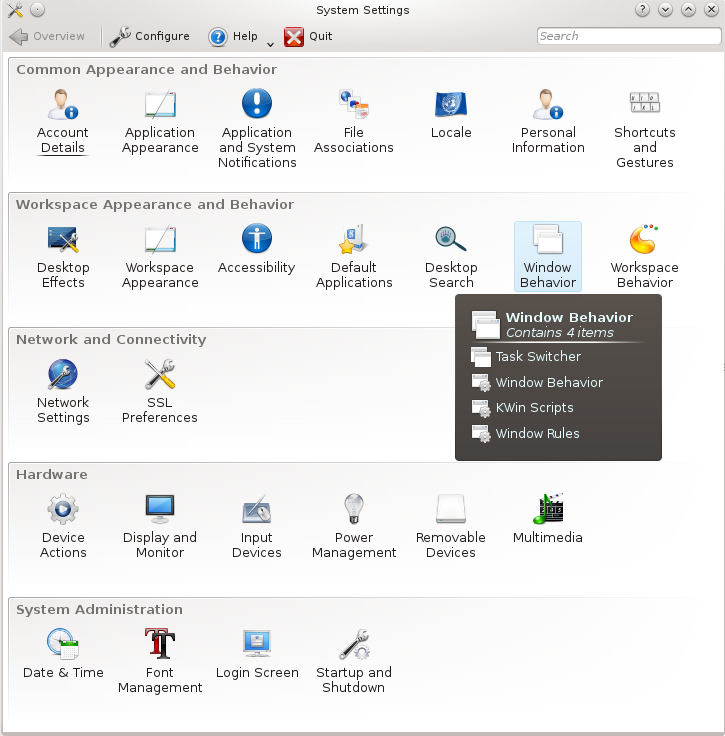725x736 pixels.
Task: Click the Help toolbar button
Action: 233,37
